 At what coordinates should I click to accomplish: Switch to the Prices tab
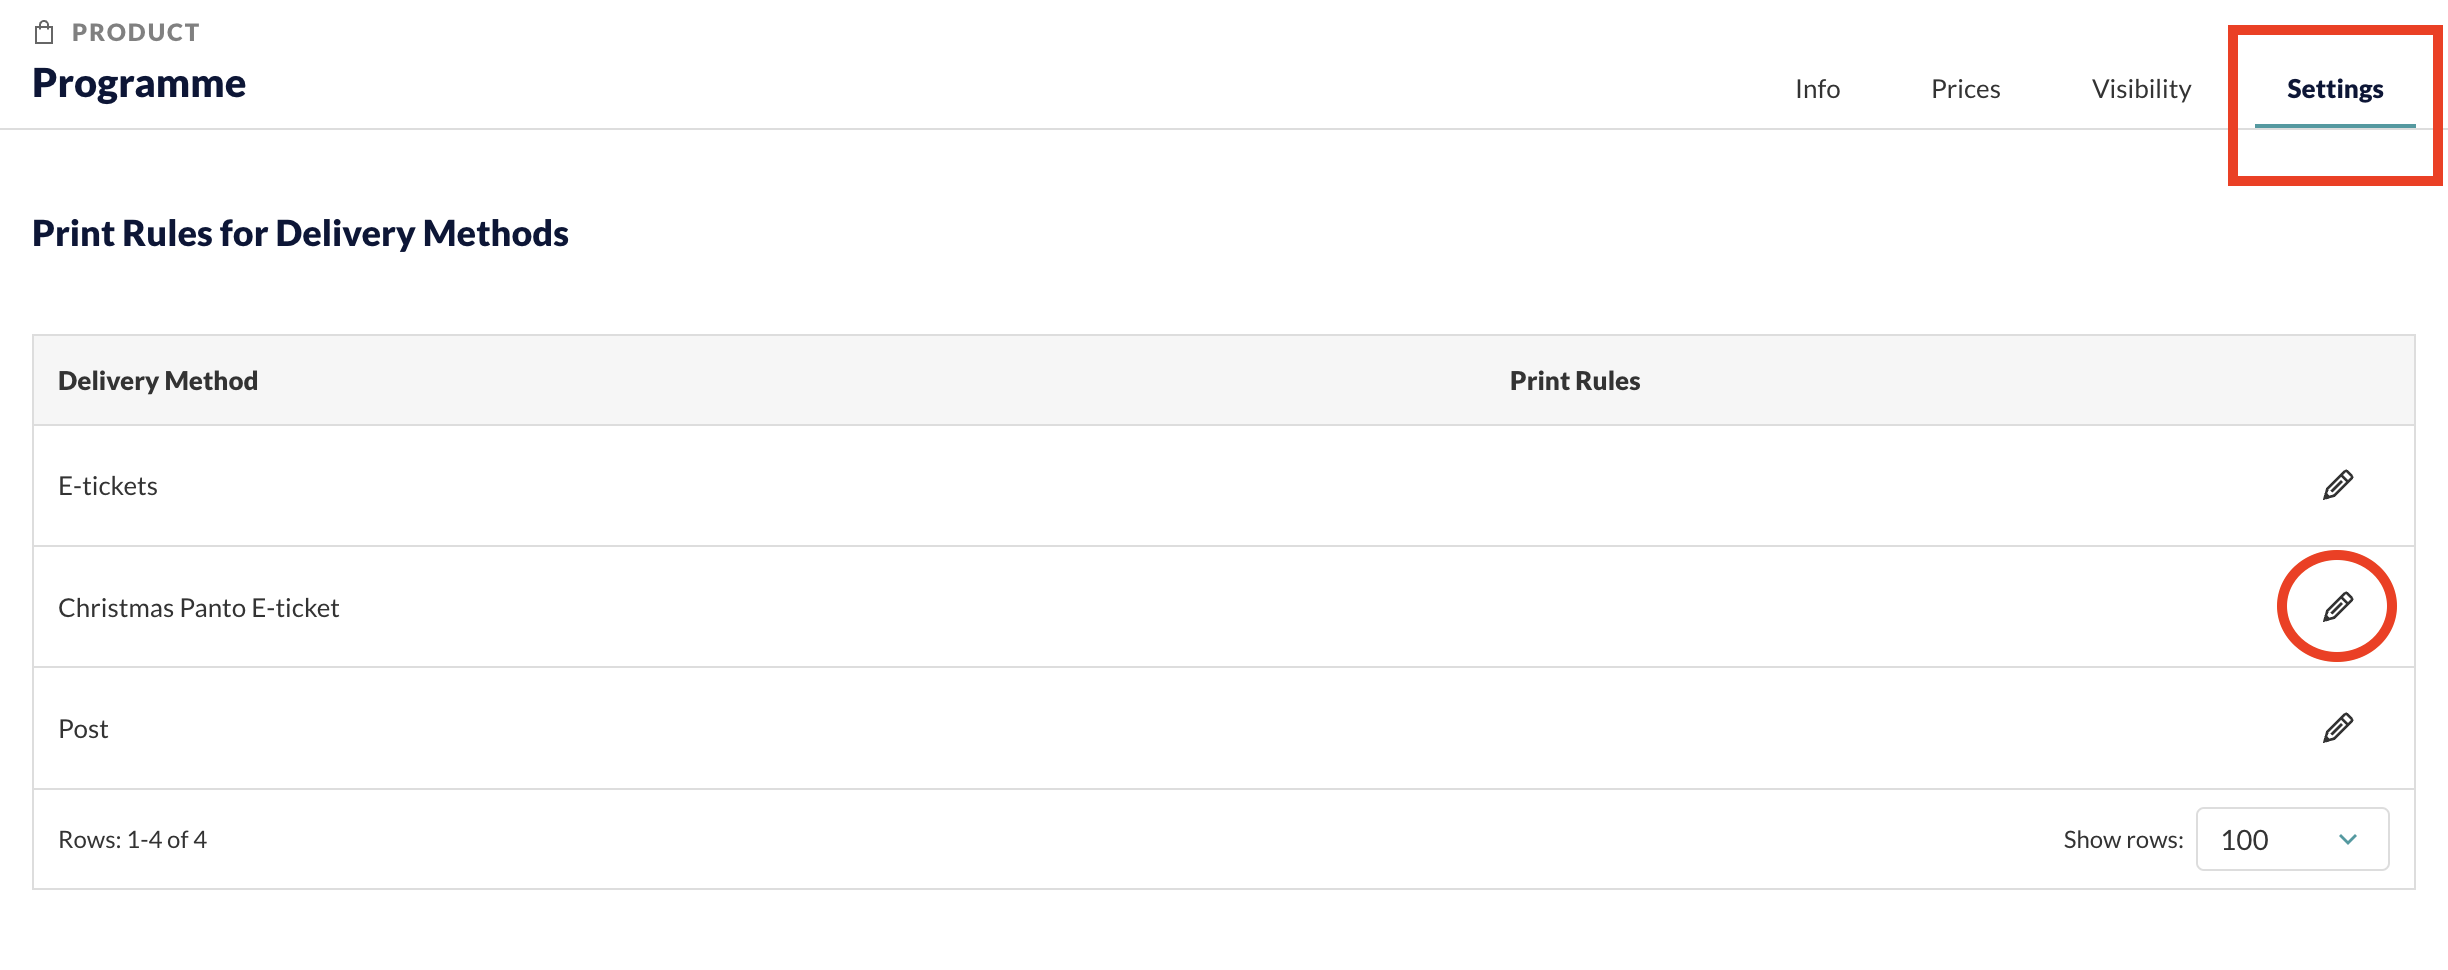(1965, 89)
